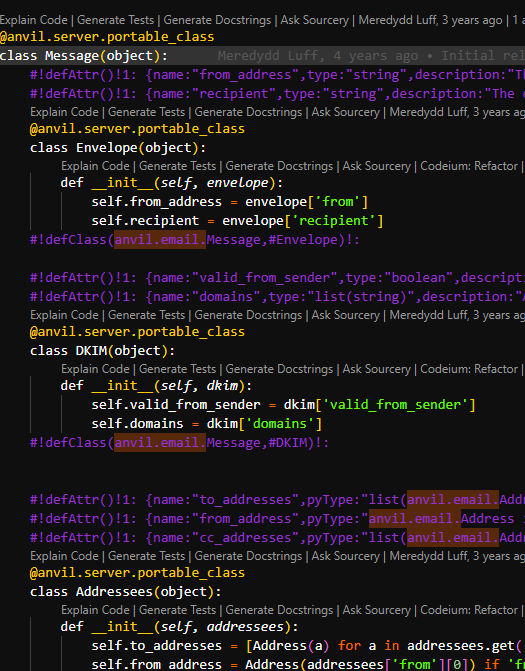
Task: Click Generate Tests lens for class DKIM
Action: [146, 315]
